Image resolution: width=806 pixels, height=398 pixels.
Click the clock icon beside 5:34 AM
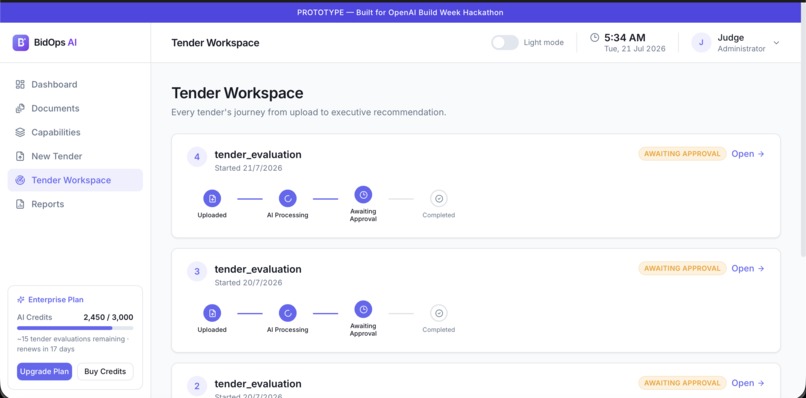tap(594, 38)
